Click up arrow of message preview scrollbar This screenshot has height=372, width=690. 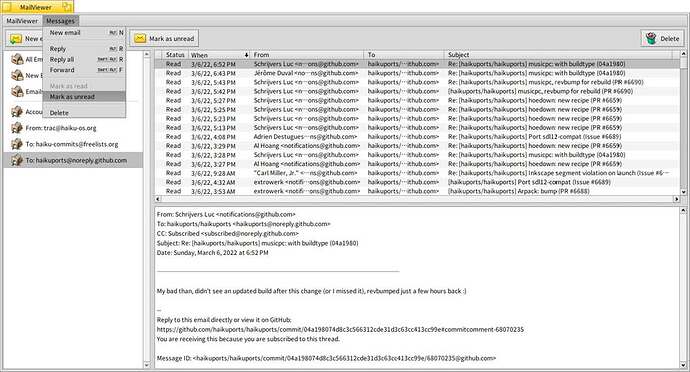click(x=683, y=211)
